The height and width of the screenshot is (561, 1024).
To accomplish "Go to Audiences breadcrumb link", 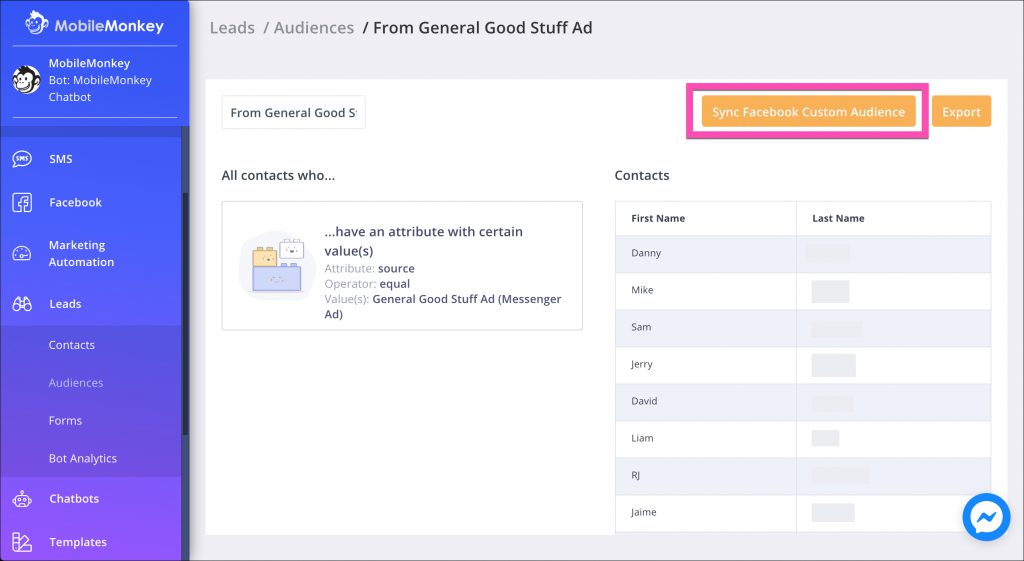I will [314, 28].
